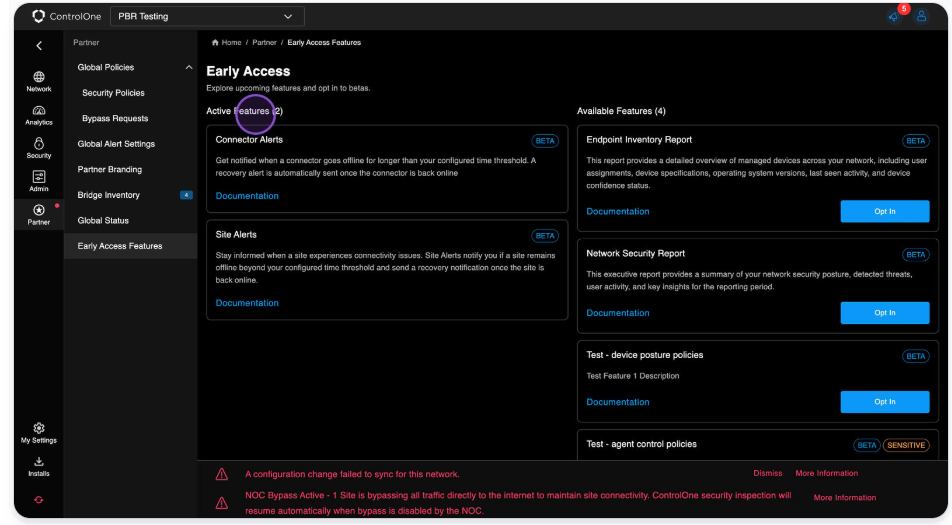
Task: Select Global Alert Settings
Action: tap(116, 144)
